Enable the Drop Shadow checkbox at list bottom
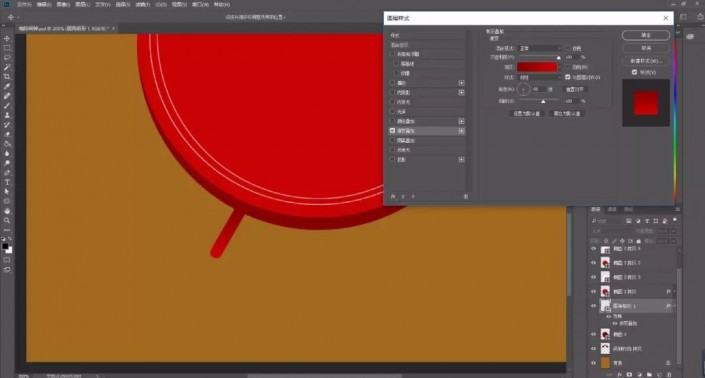 (393, 160)
